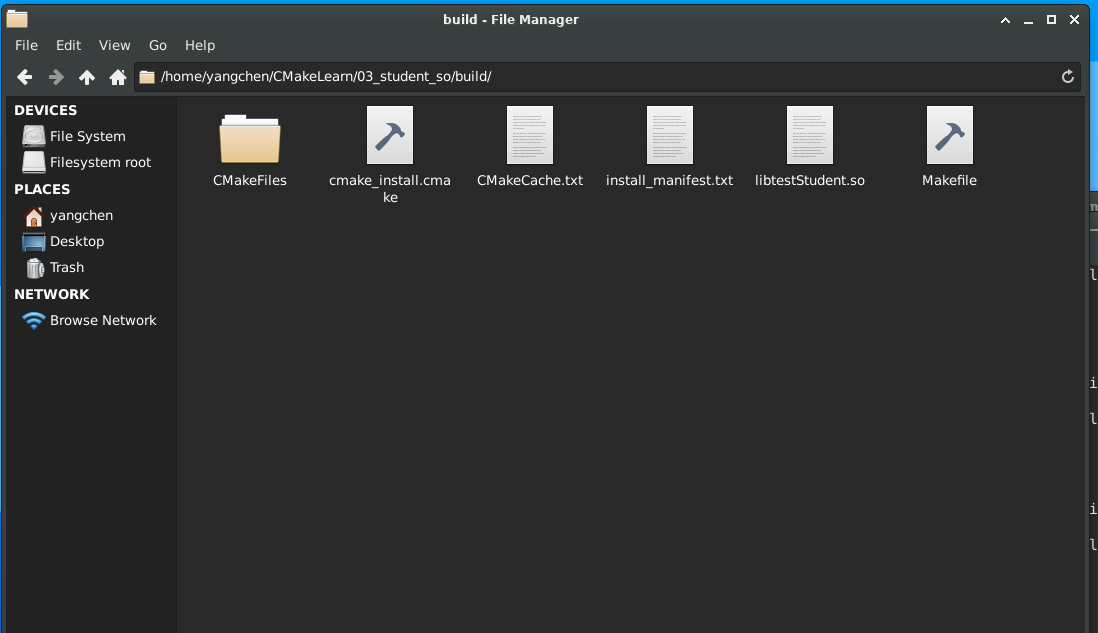Browse Network in sidebar
This screenshot has width=1098, height=633.
(103, 320)
